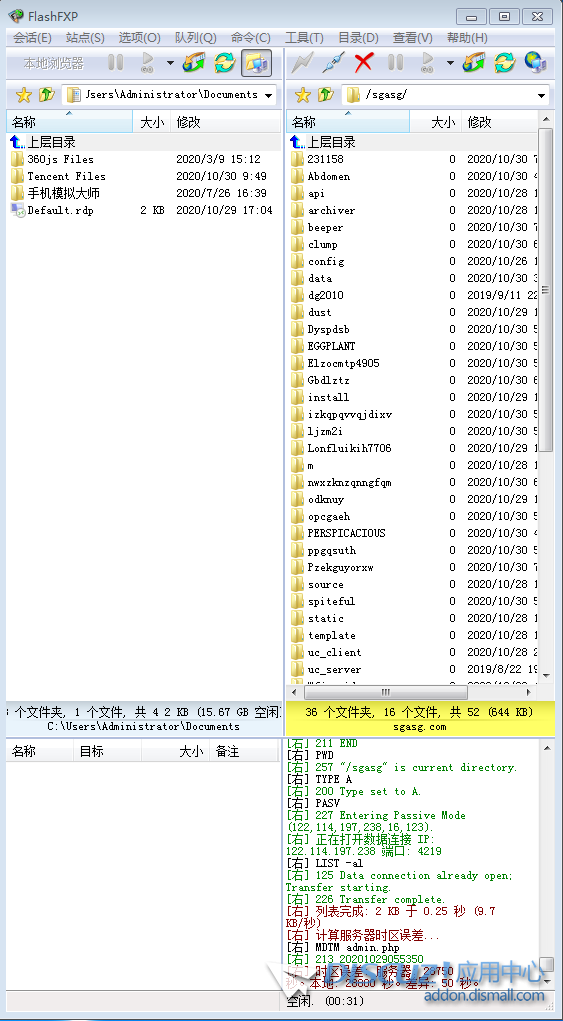Click the red X abort icon
563x1021 pixels.
click(364, 63)
